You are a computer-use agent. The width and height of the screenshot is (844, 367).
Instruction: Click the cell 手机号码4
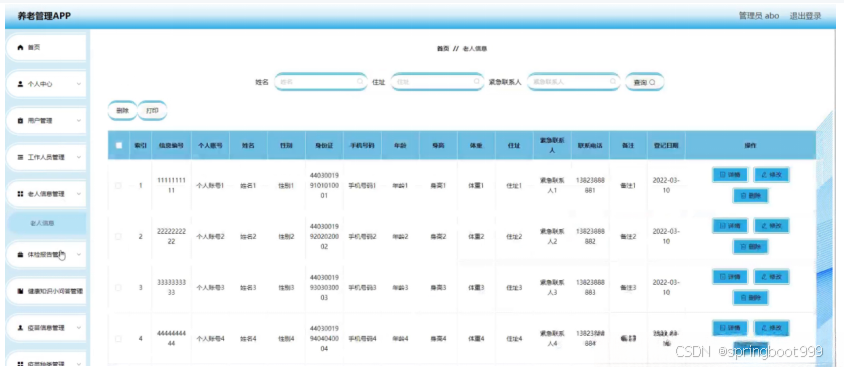(362, 339)
